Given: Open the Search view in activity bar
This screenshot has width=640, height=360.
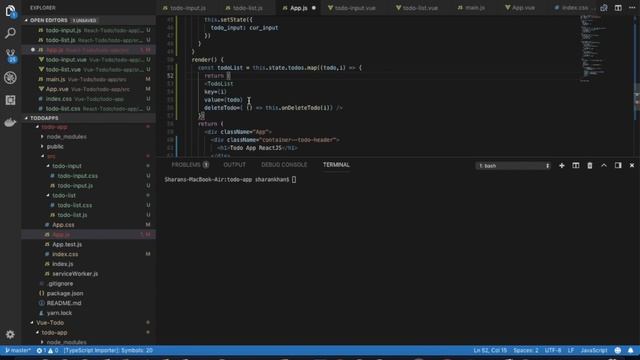Looking at the screenshot, I should (x=10, y=33).
